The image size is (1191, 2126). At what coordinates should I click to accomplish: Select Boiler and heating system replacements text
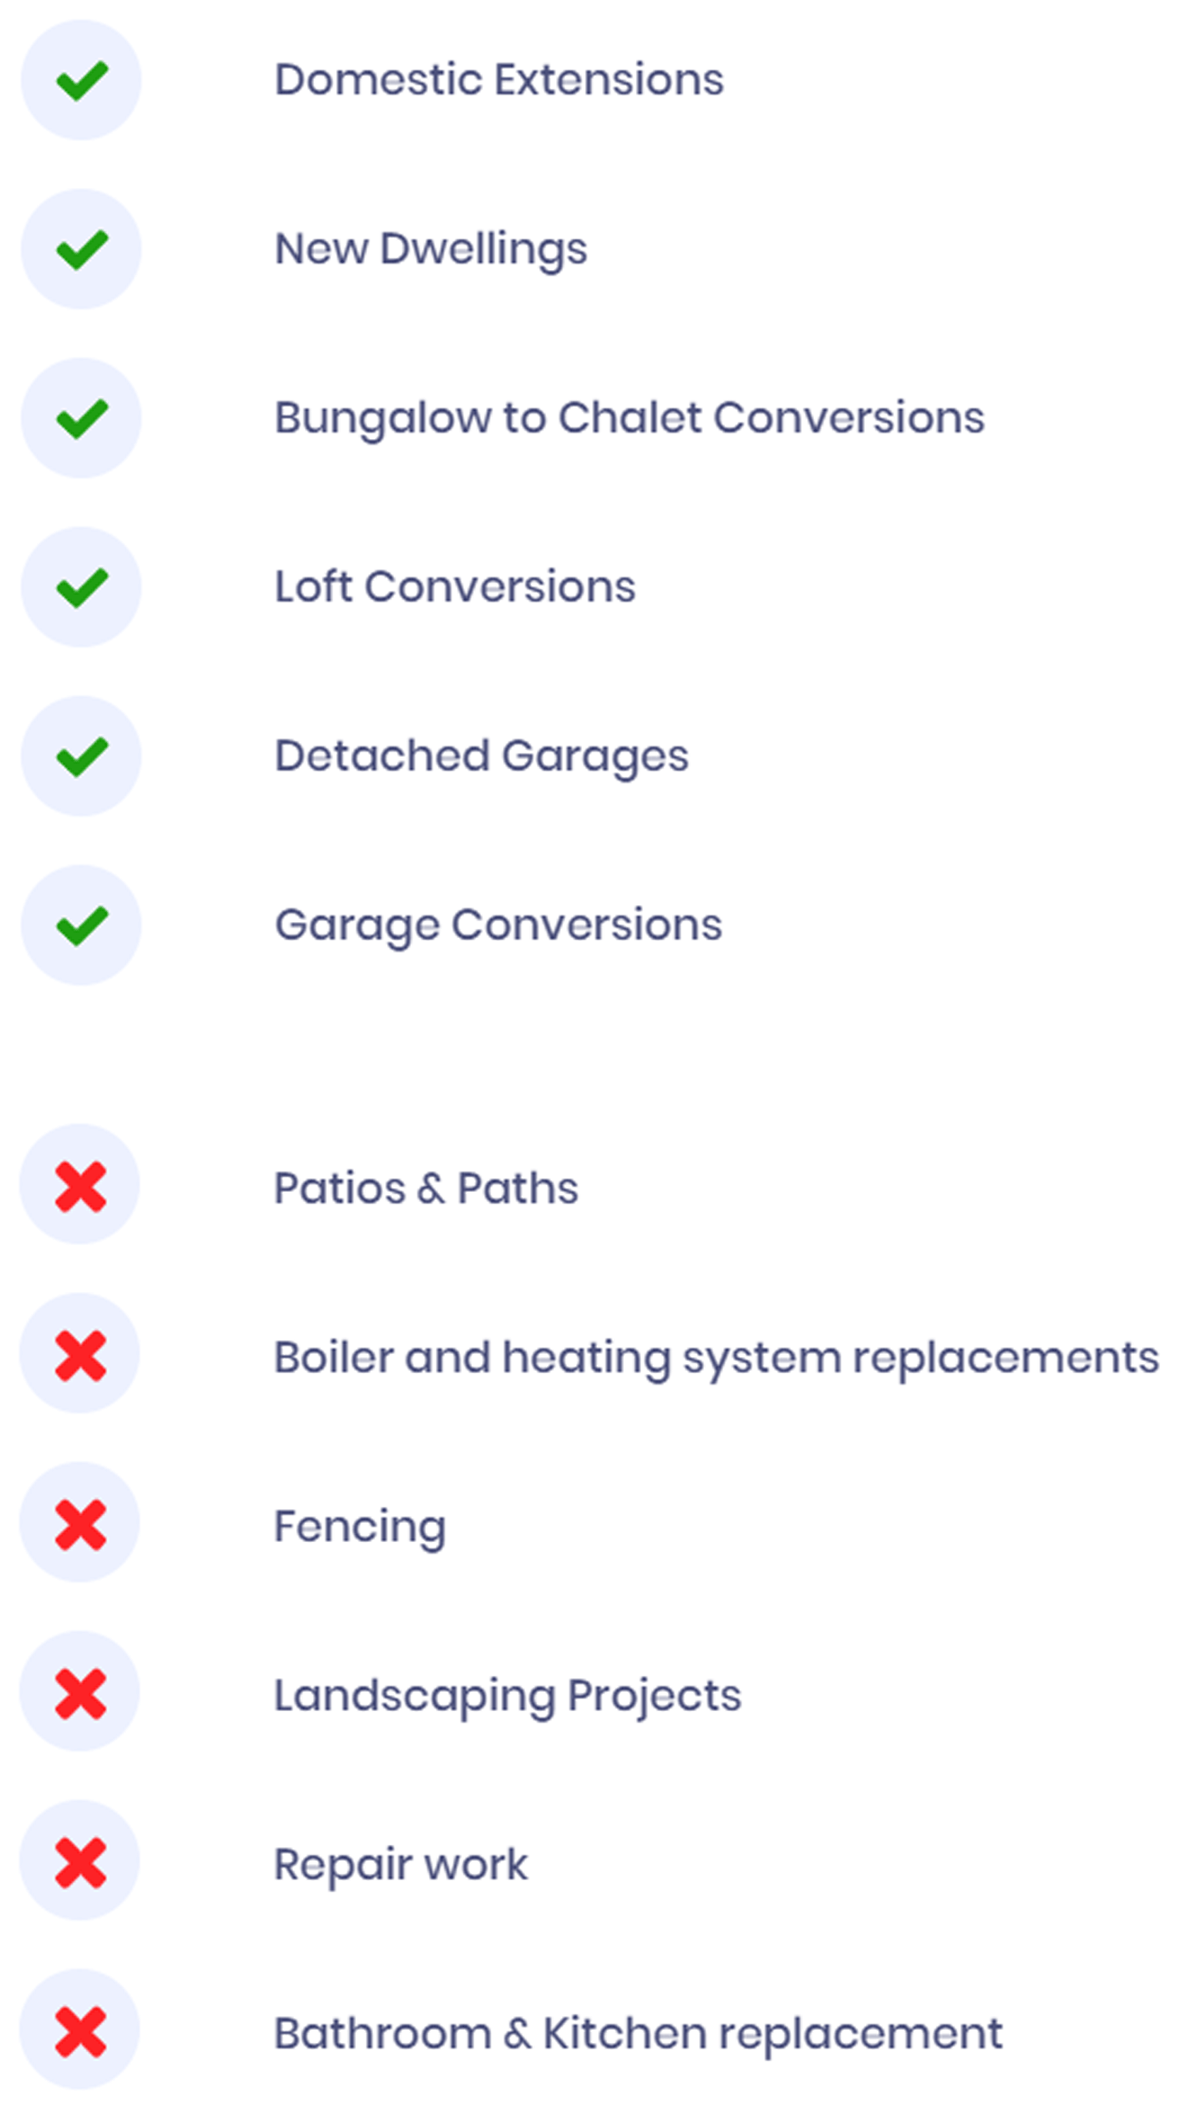[x=716, y=1357]
